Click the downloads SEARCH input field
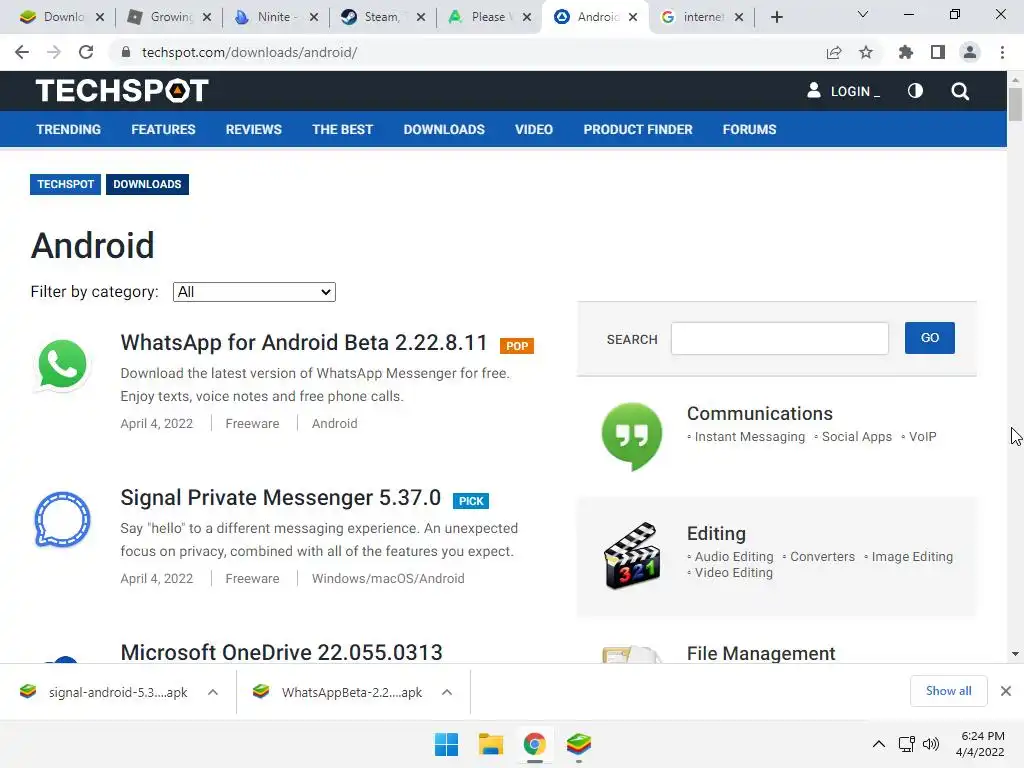The width and height of the screenshot is (1024, 768). [x=780, y=338]
